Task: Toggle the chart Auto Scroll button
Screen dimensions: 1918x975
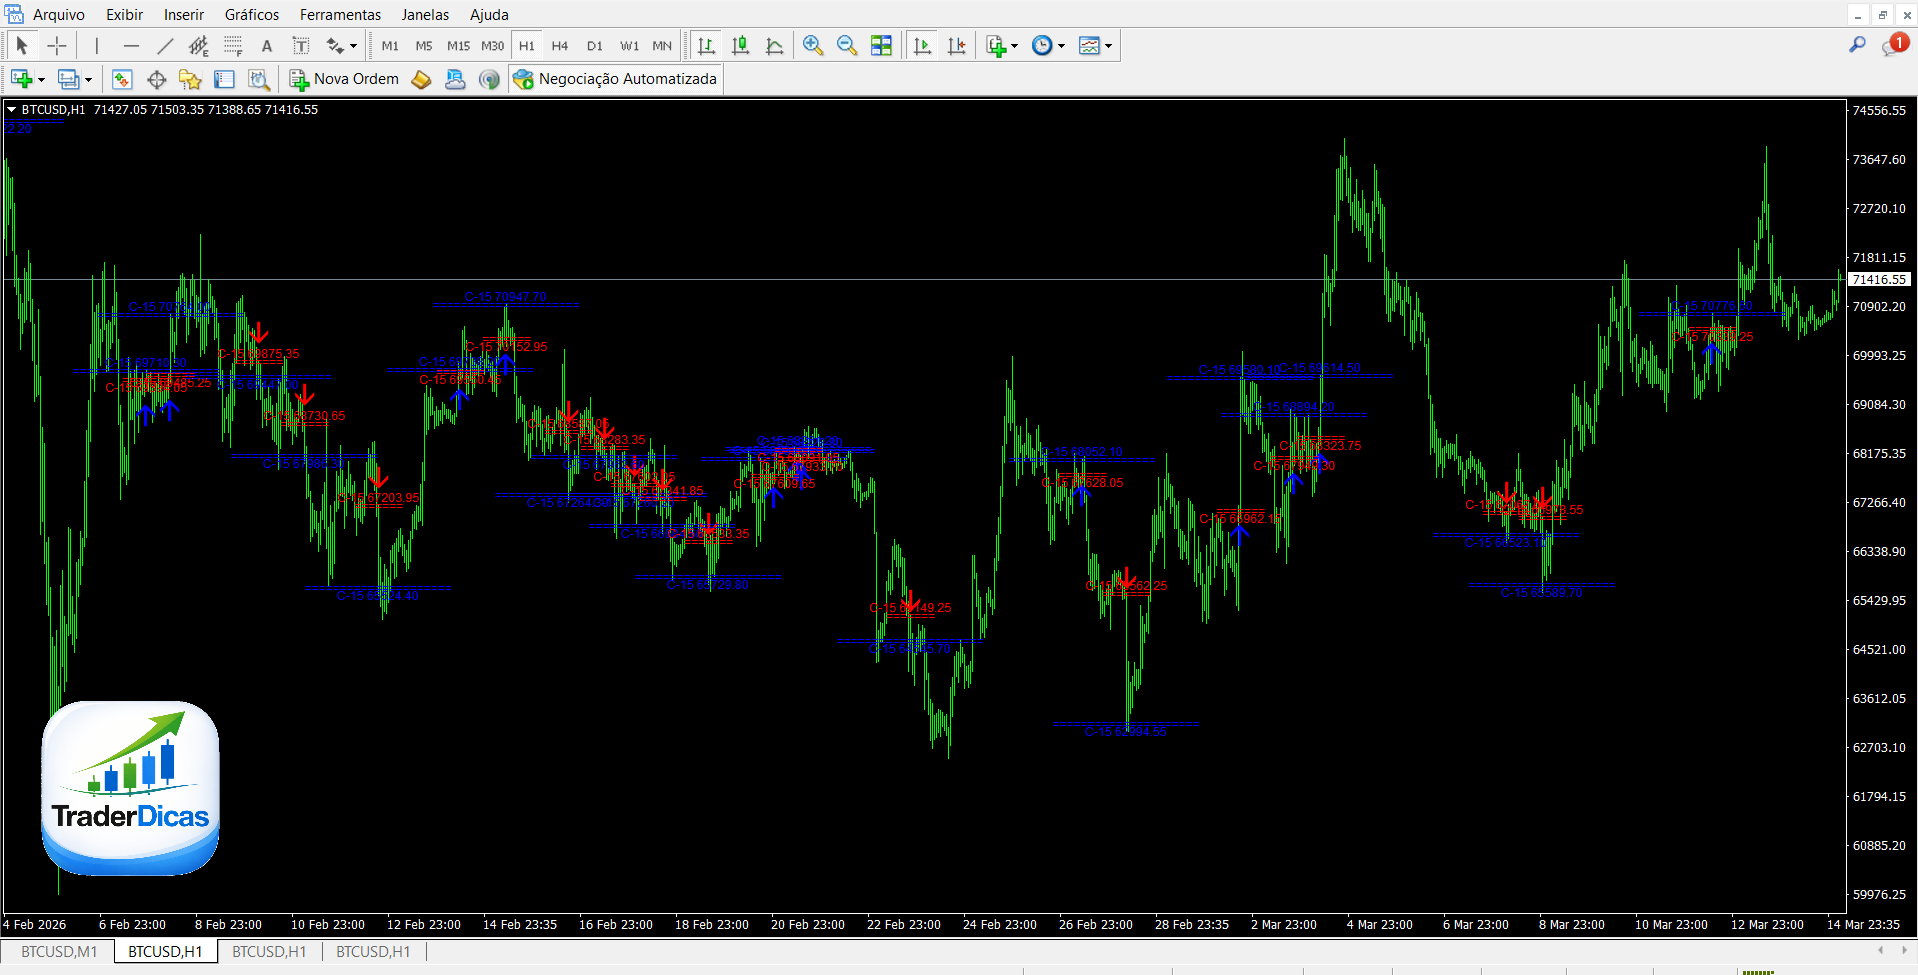Action: (x=922, y=46)
